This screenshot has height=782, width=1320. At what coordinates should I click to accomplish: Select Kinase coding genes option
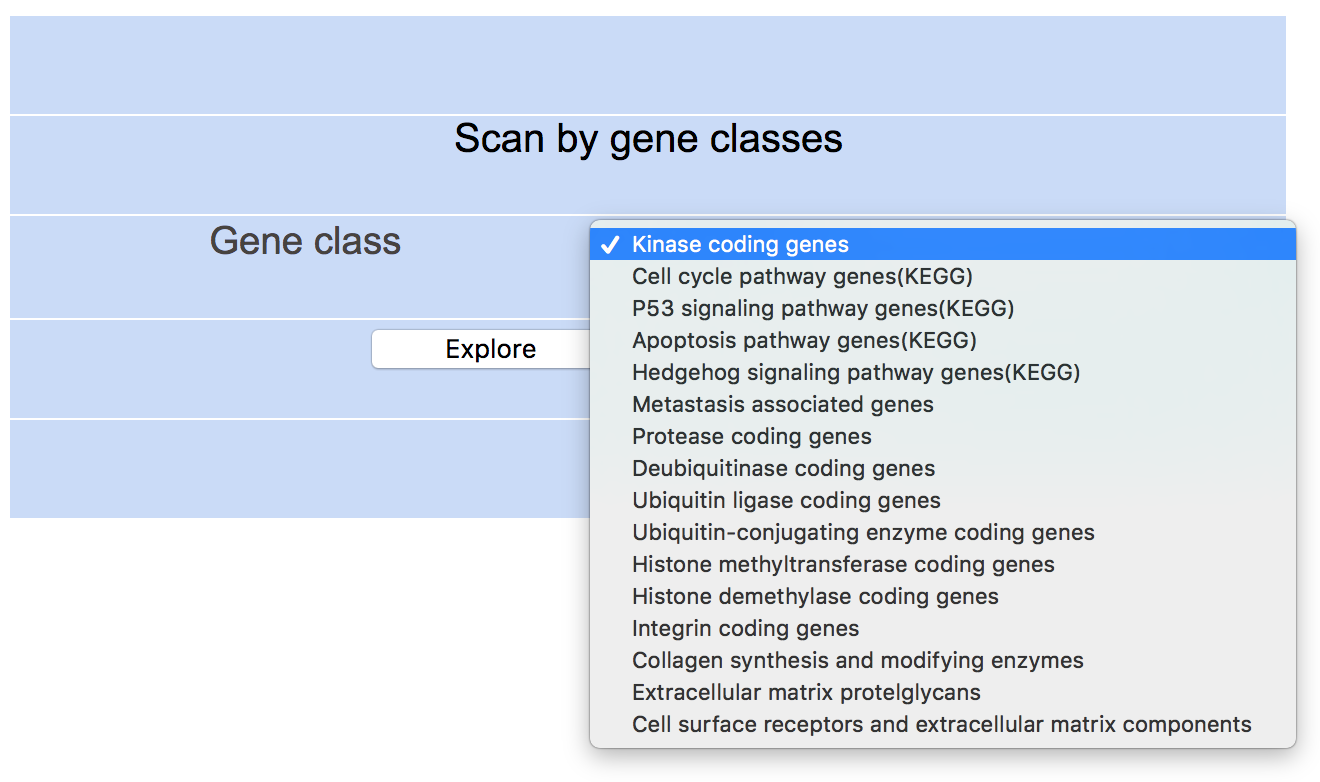(740, 244)
